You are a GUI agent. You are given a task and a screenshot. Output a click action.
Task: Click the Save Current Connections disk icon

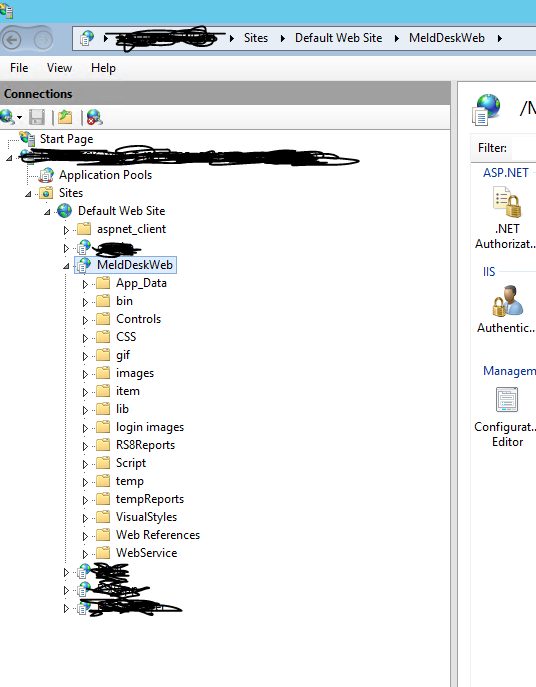(x=37, y=117)
